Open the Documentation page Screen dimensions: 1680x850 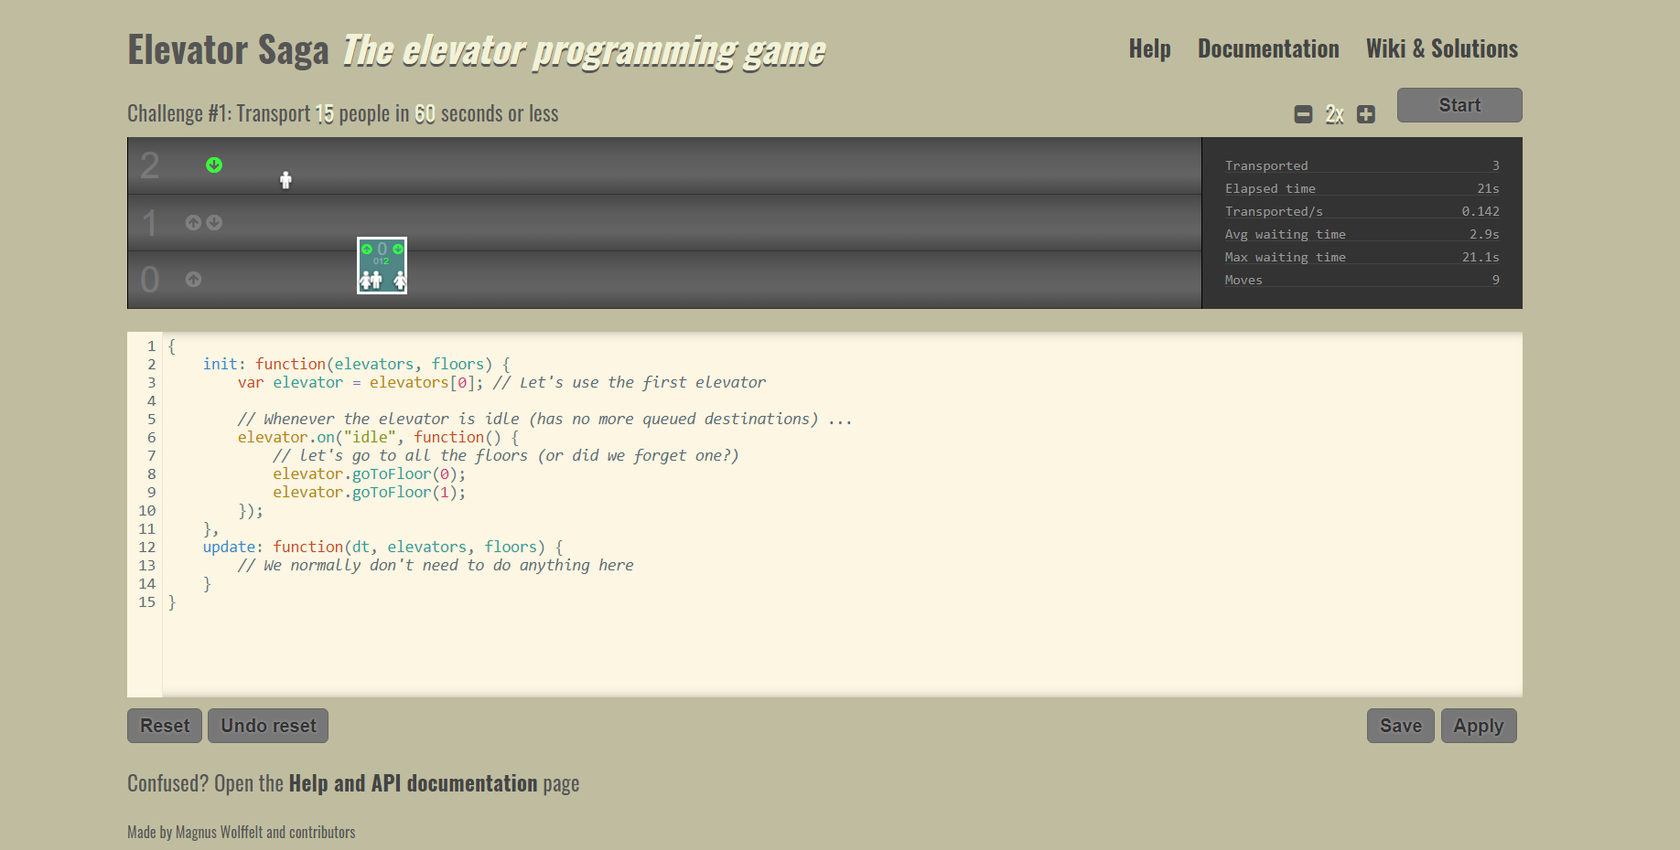click(x=1268, y=49)
